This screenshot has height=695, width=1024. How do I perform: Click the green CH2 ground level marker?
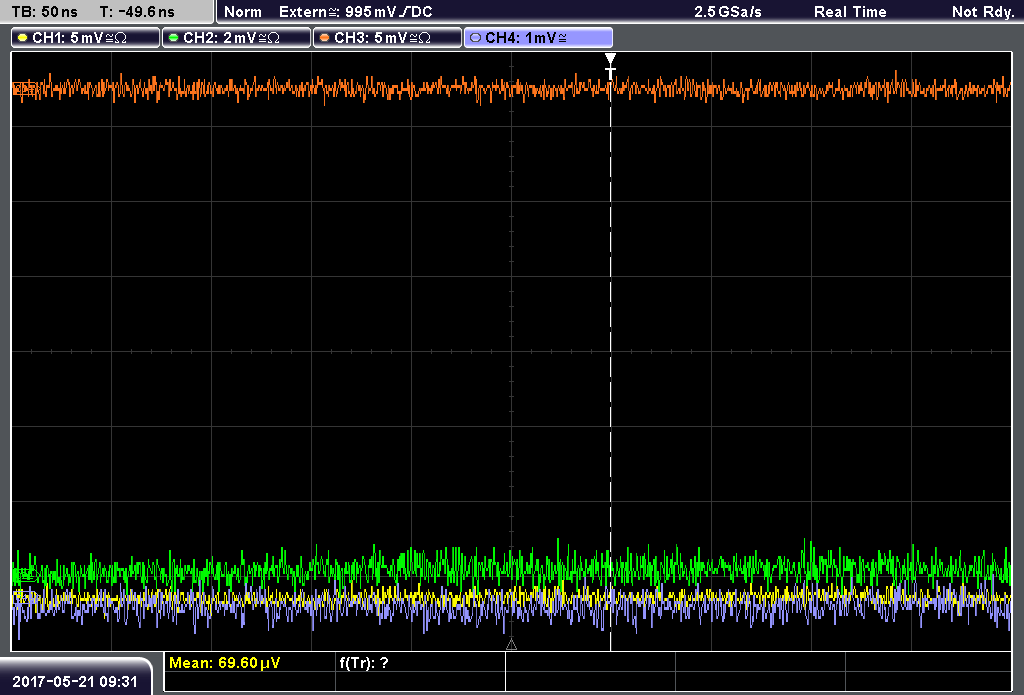[24, 575]
